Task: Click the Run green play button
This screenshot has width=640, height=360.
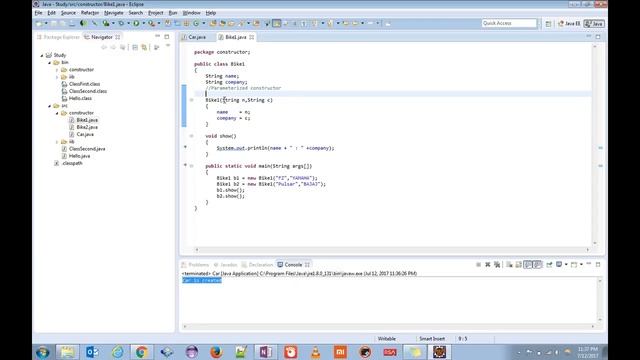Action: pyautogui.click(x=136, y=24)
